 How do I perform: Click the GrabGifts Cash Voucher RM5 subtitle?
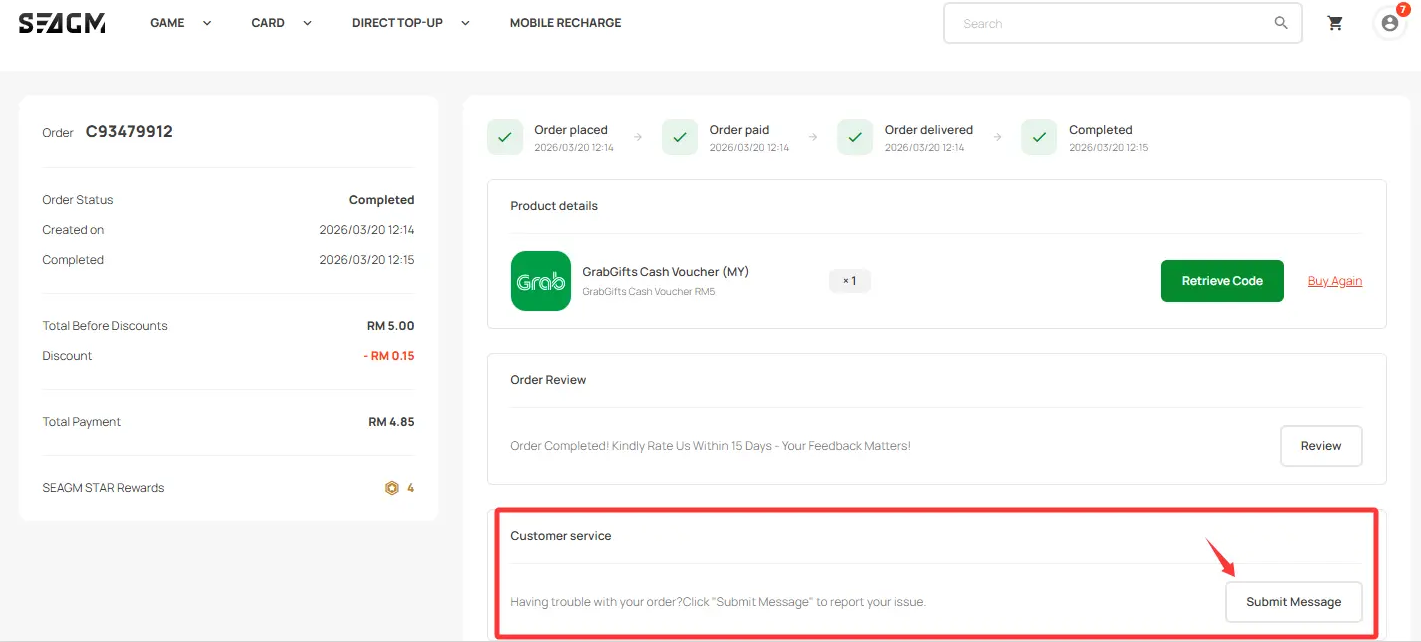[x=649, y=292]
